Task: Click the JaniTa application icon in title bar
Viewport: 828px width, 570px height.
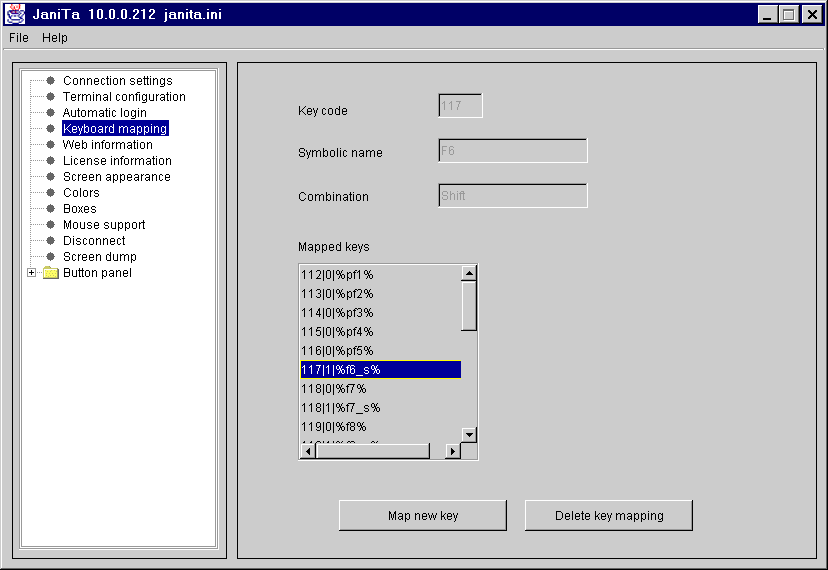Action: [x=15, y=14]
